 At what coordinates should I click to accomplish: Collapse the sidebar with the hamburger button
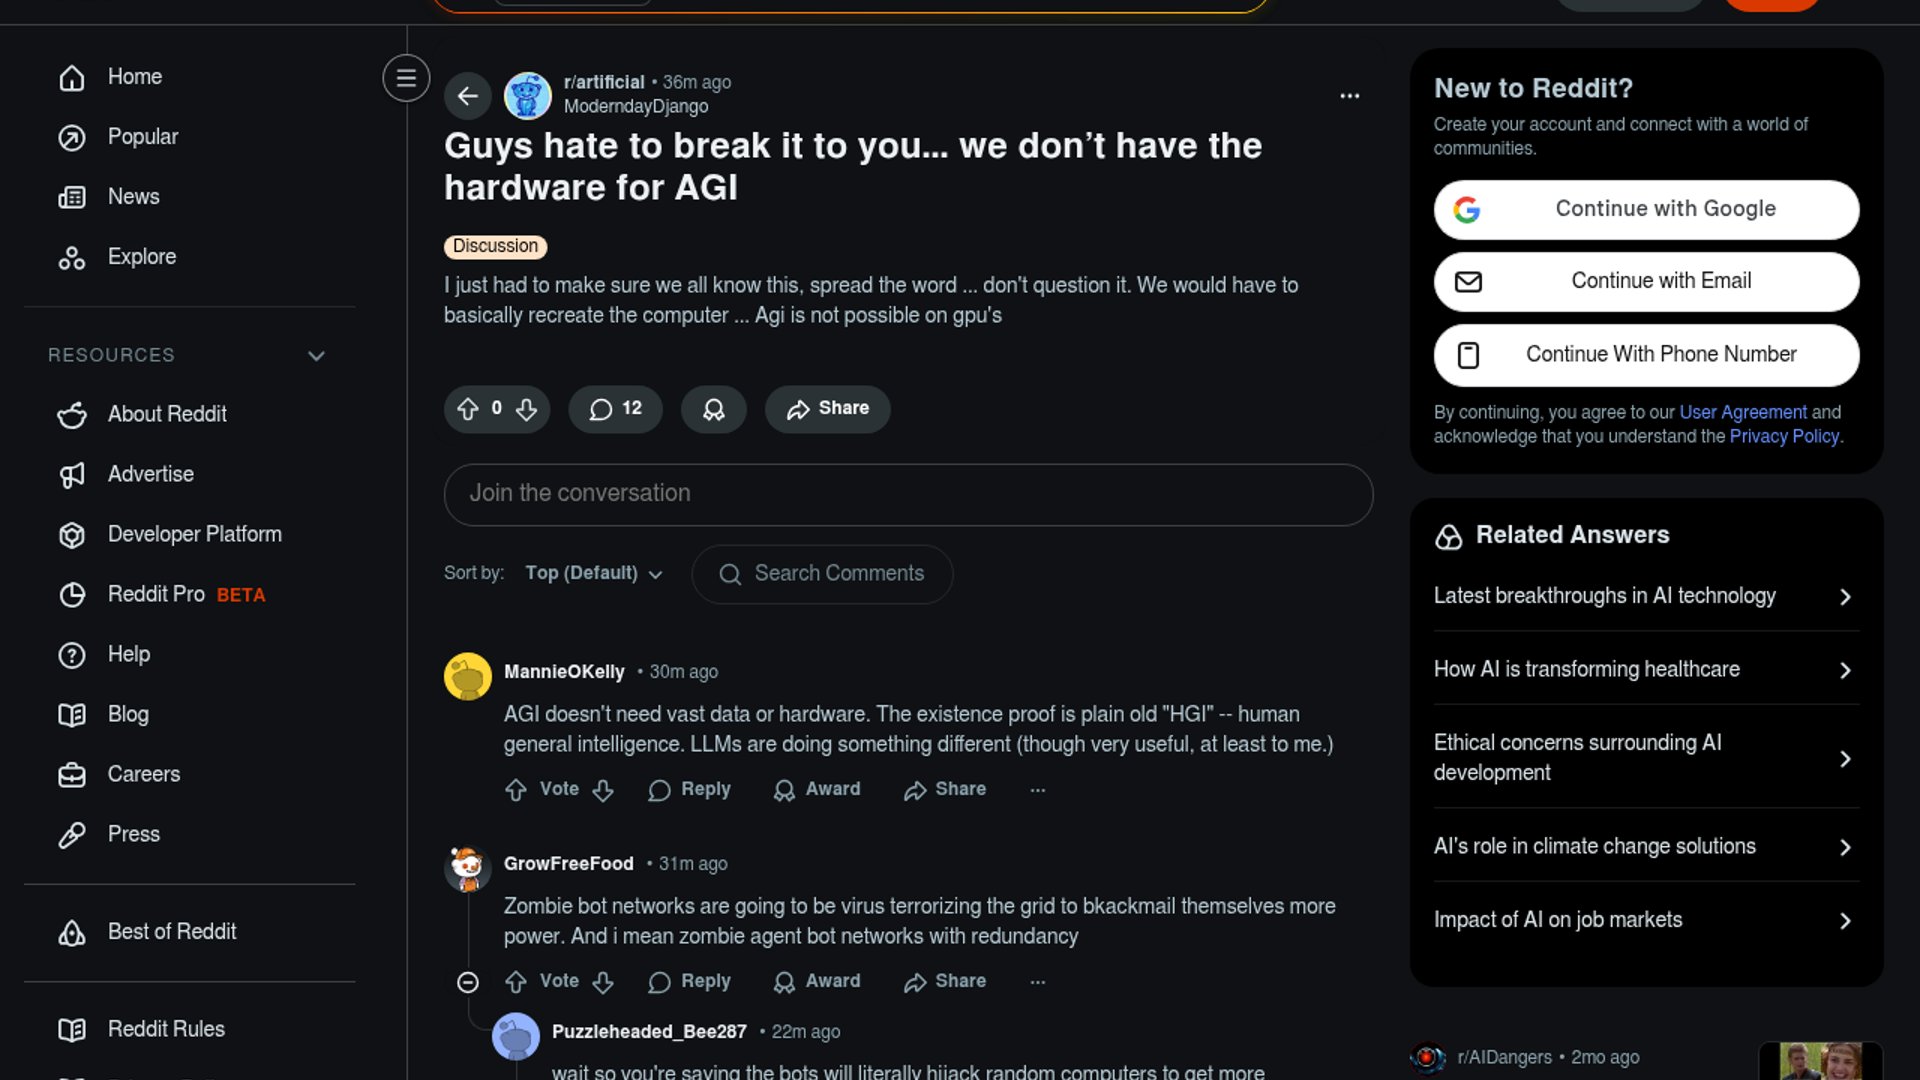click(406, 78)
